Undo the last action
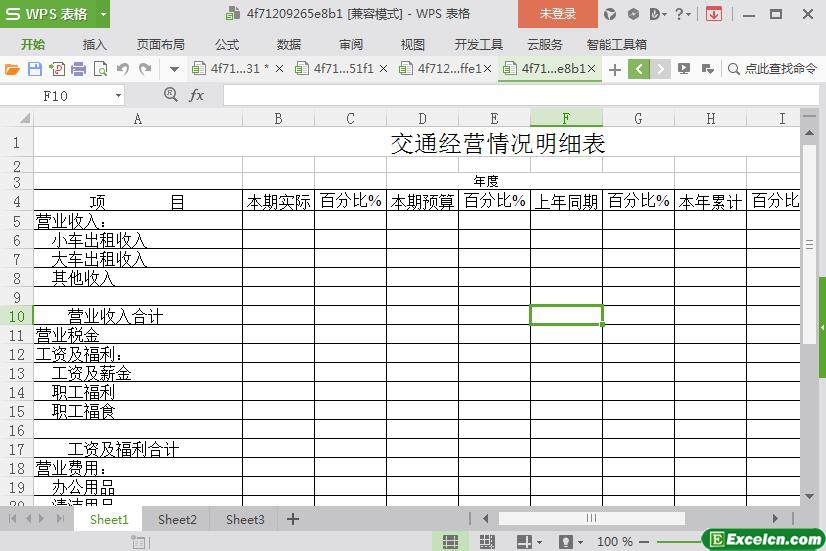Screen dimensions: 826x551 (x=123, y=69)
